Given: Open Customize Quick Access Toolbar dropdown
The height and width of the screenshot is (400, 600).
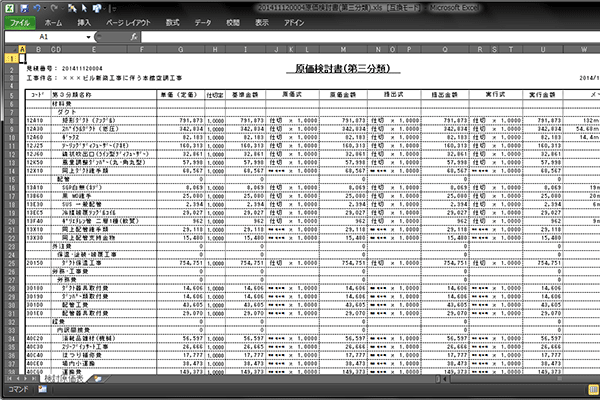Looking at the screenshot, I should (114, 8).
